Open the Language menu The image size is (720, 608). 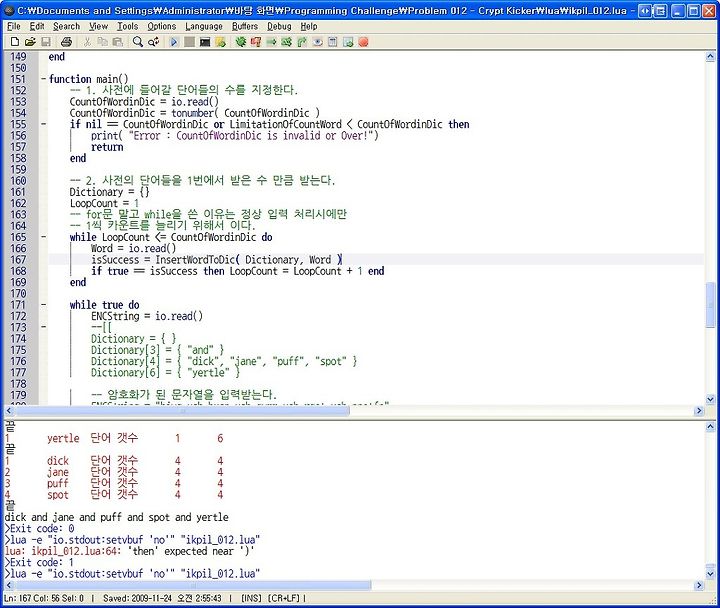click(x=204, y=27)
